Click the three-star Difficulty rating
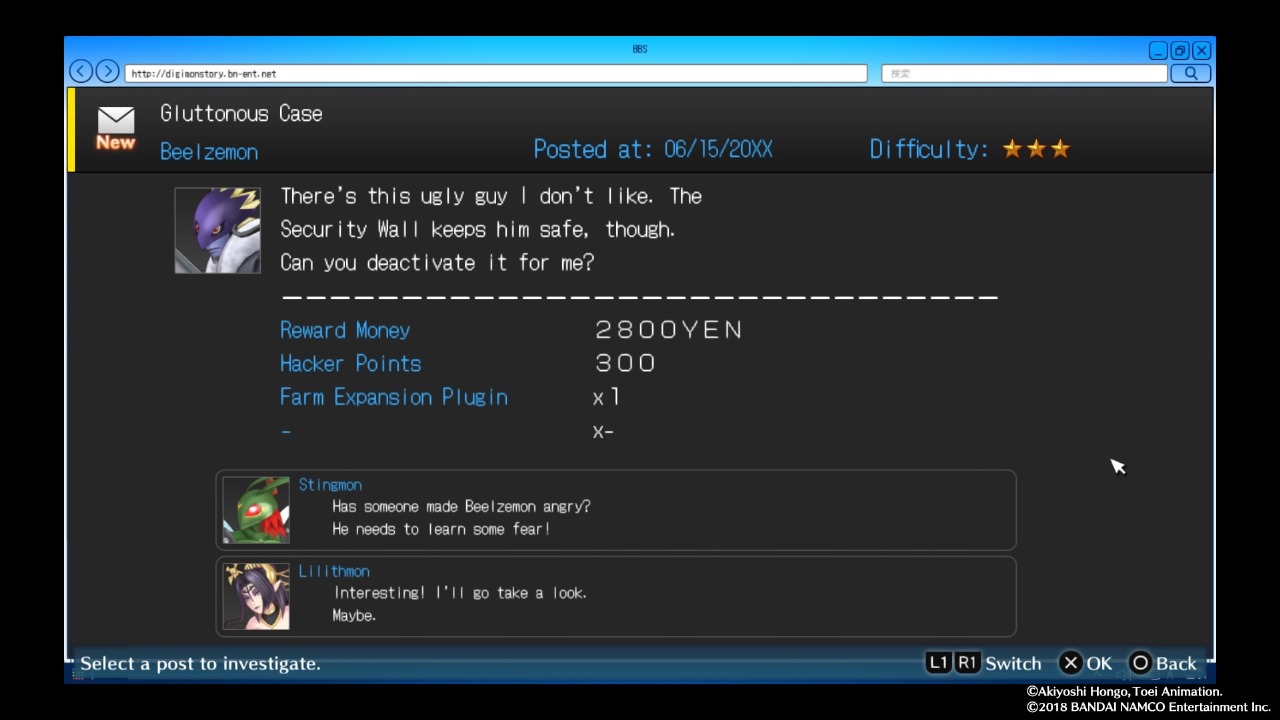The width and height of the screenshot is (1280, 720). pos(1036,149)
